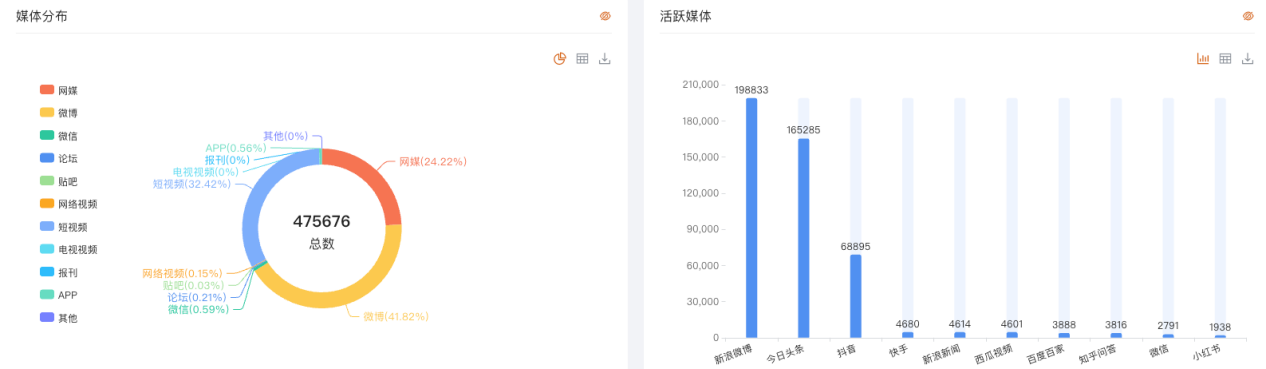Select the 微信(0.59%) pie label
This screenshot has width=1266, height=369.
[198, 309]
